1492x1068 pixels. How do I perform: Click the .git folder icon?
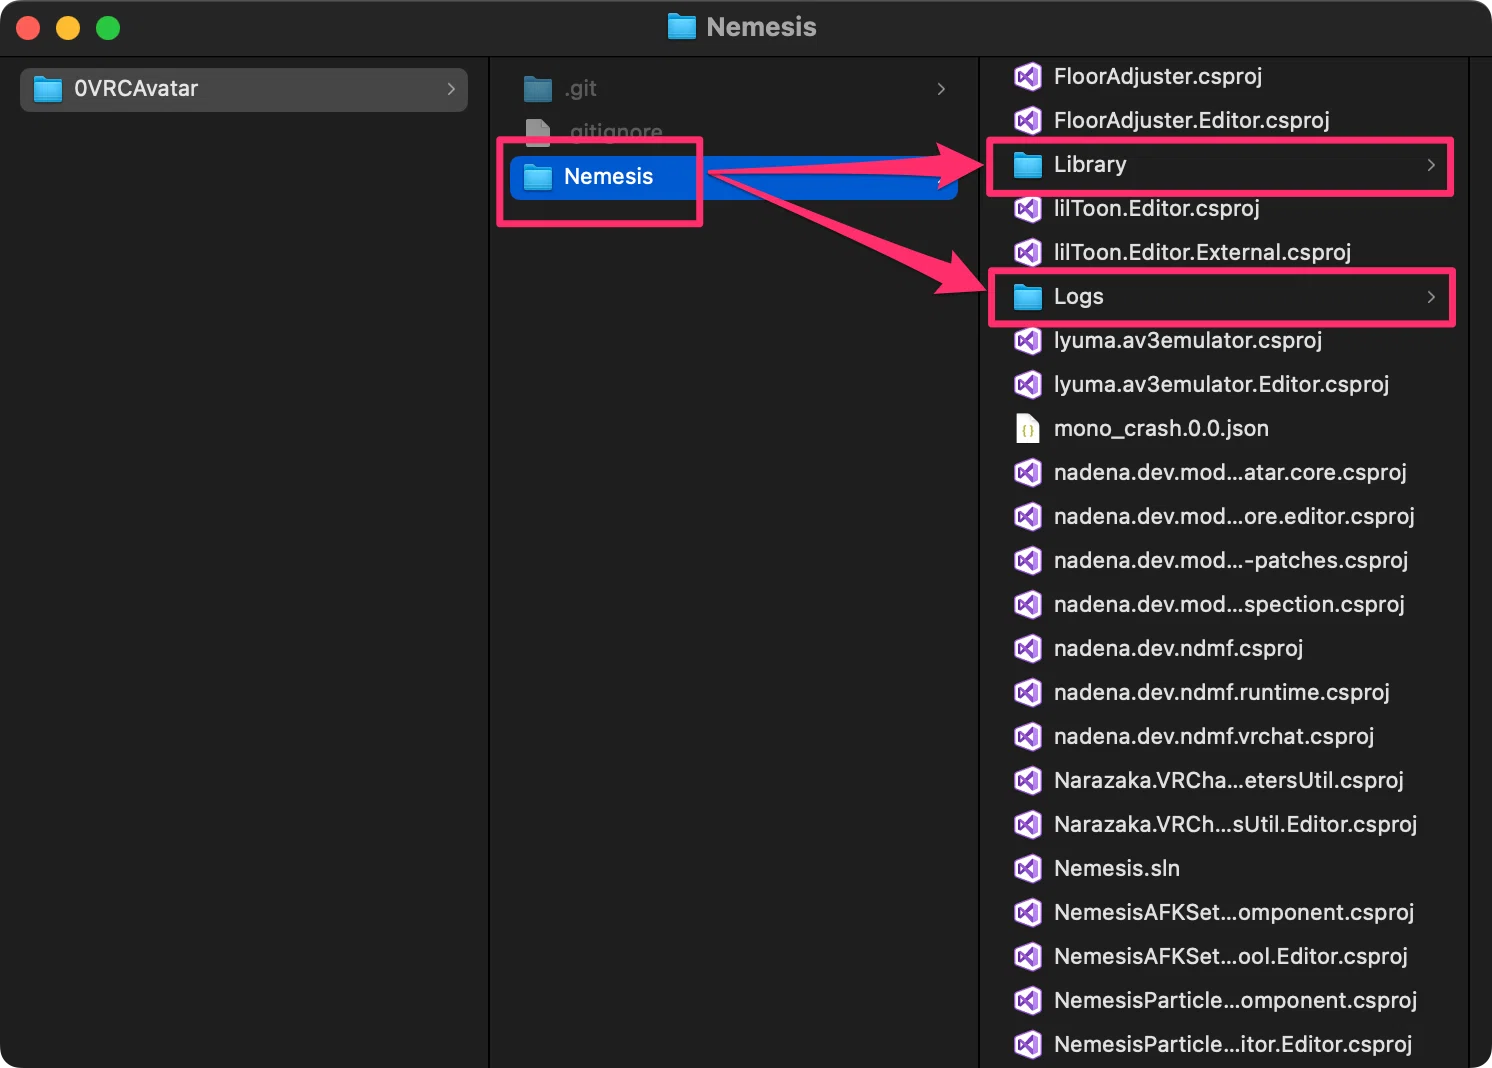coord(538,89)
